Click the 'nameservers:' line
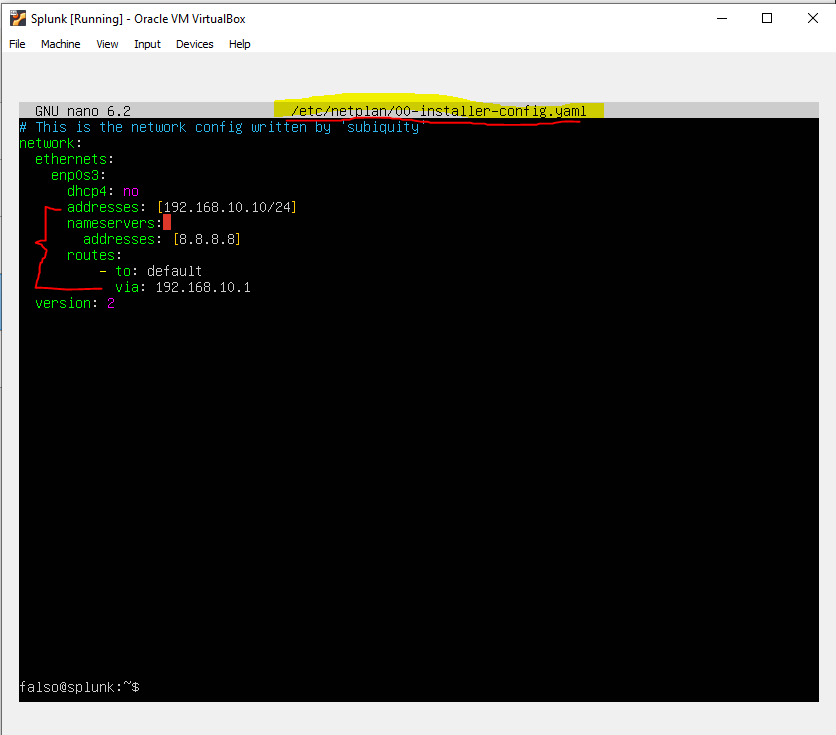 point(115,223)
